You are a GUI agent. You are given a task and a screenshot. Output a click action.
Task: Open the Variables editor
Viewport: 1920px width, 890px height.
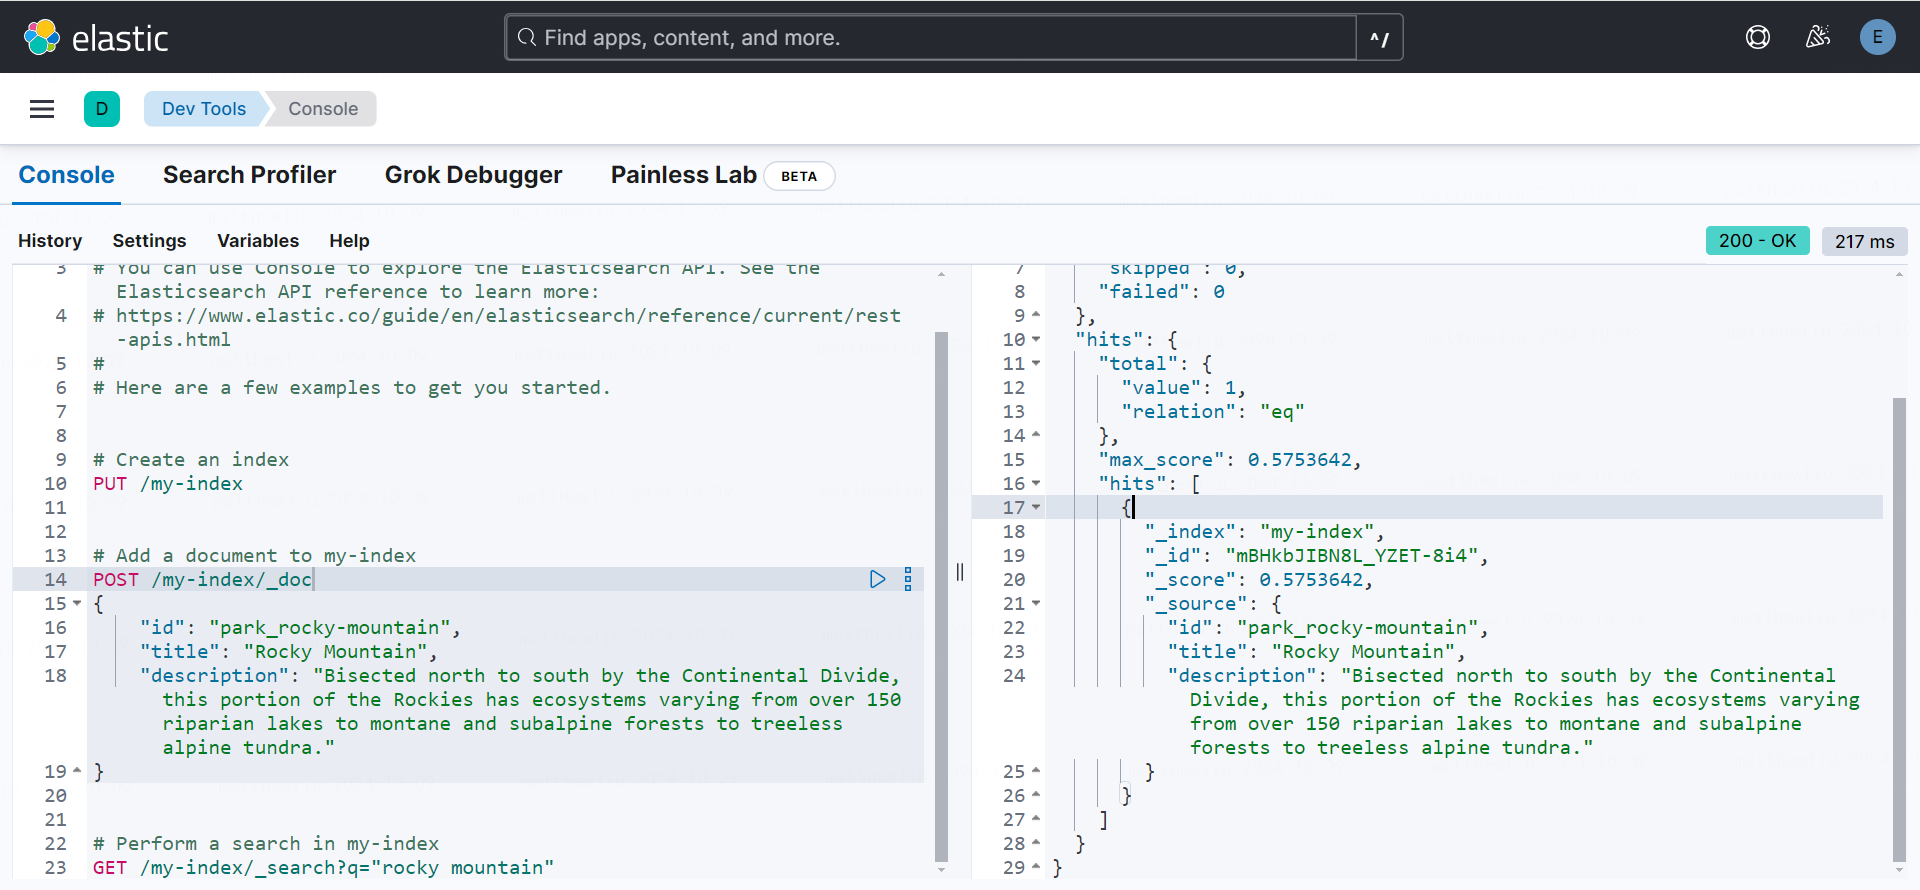pos(258,241)
